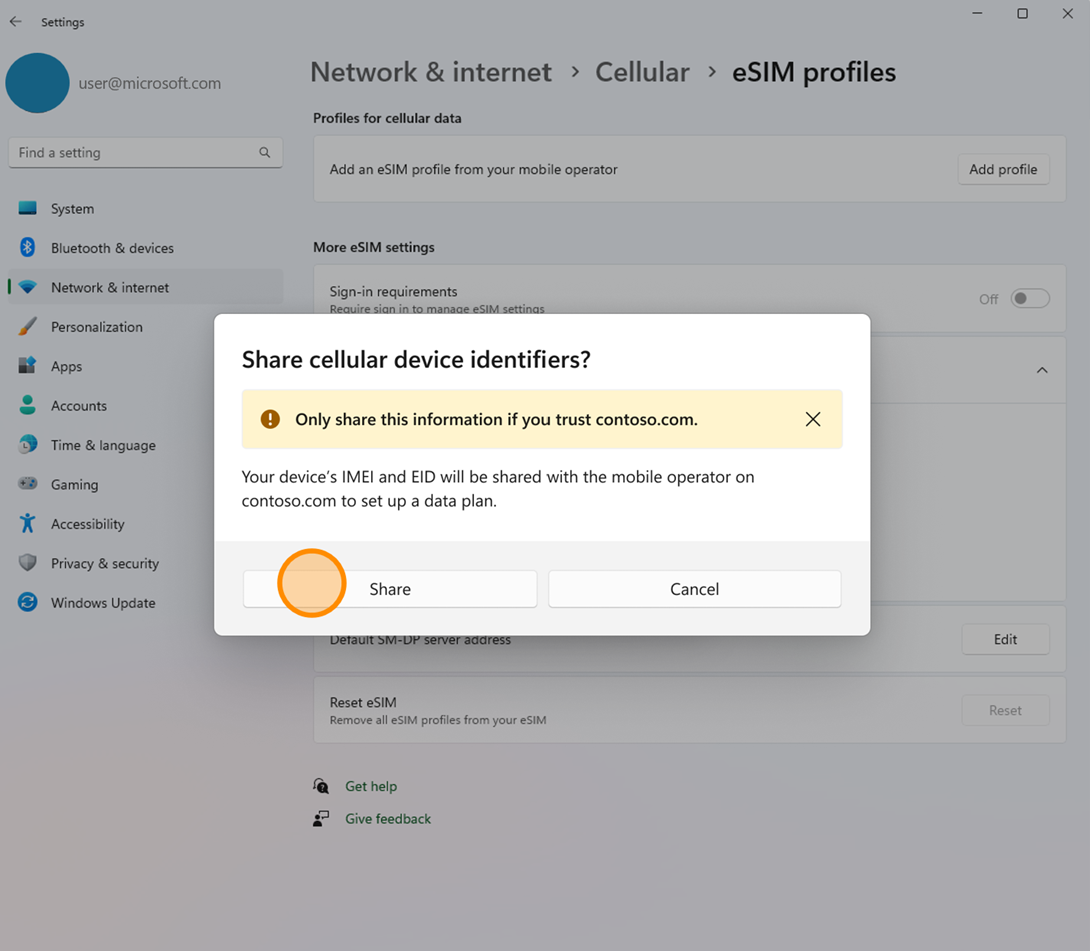Click the Time & language globe icon
The width and height of the screenshot is (1090, 951).
(28, 445)
